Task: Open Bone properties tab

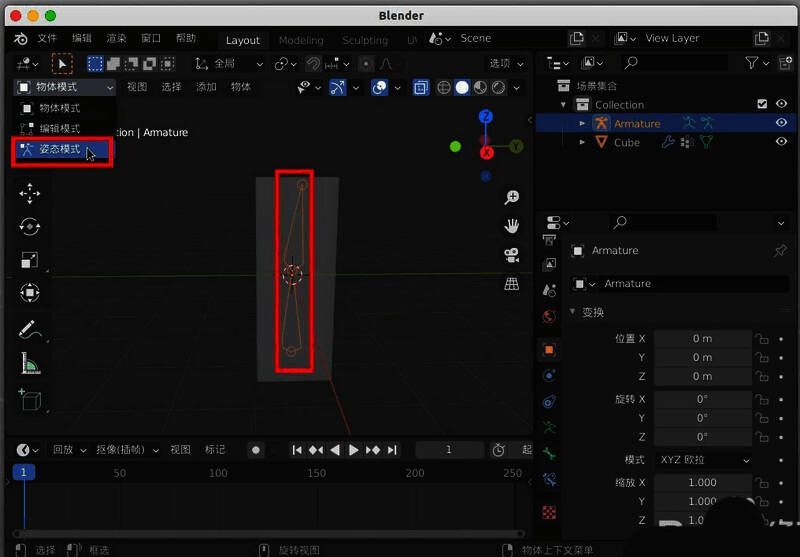Action: pos(549,453)
